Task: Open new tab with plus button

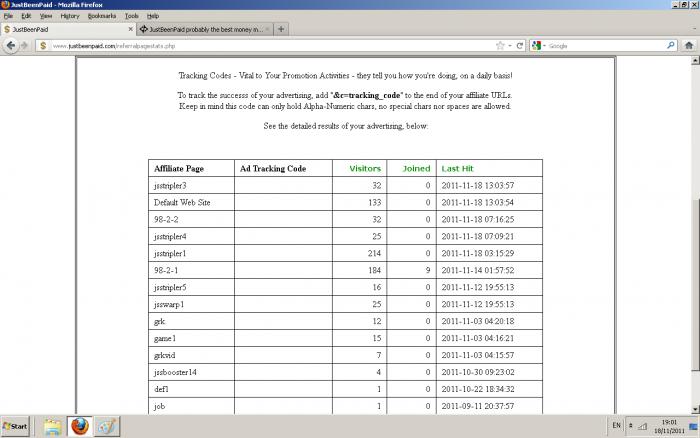Action: click(282, 30)
